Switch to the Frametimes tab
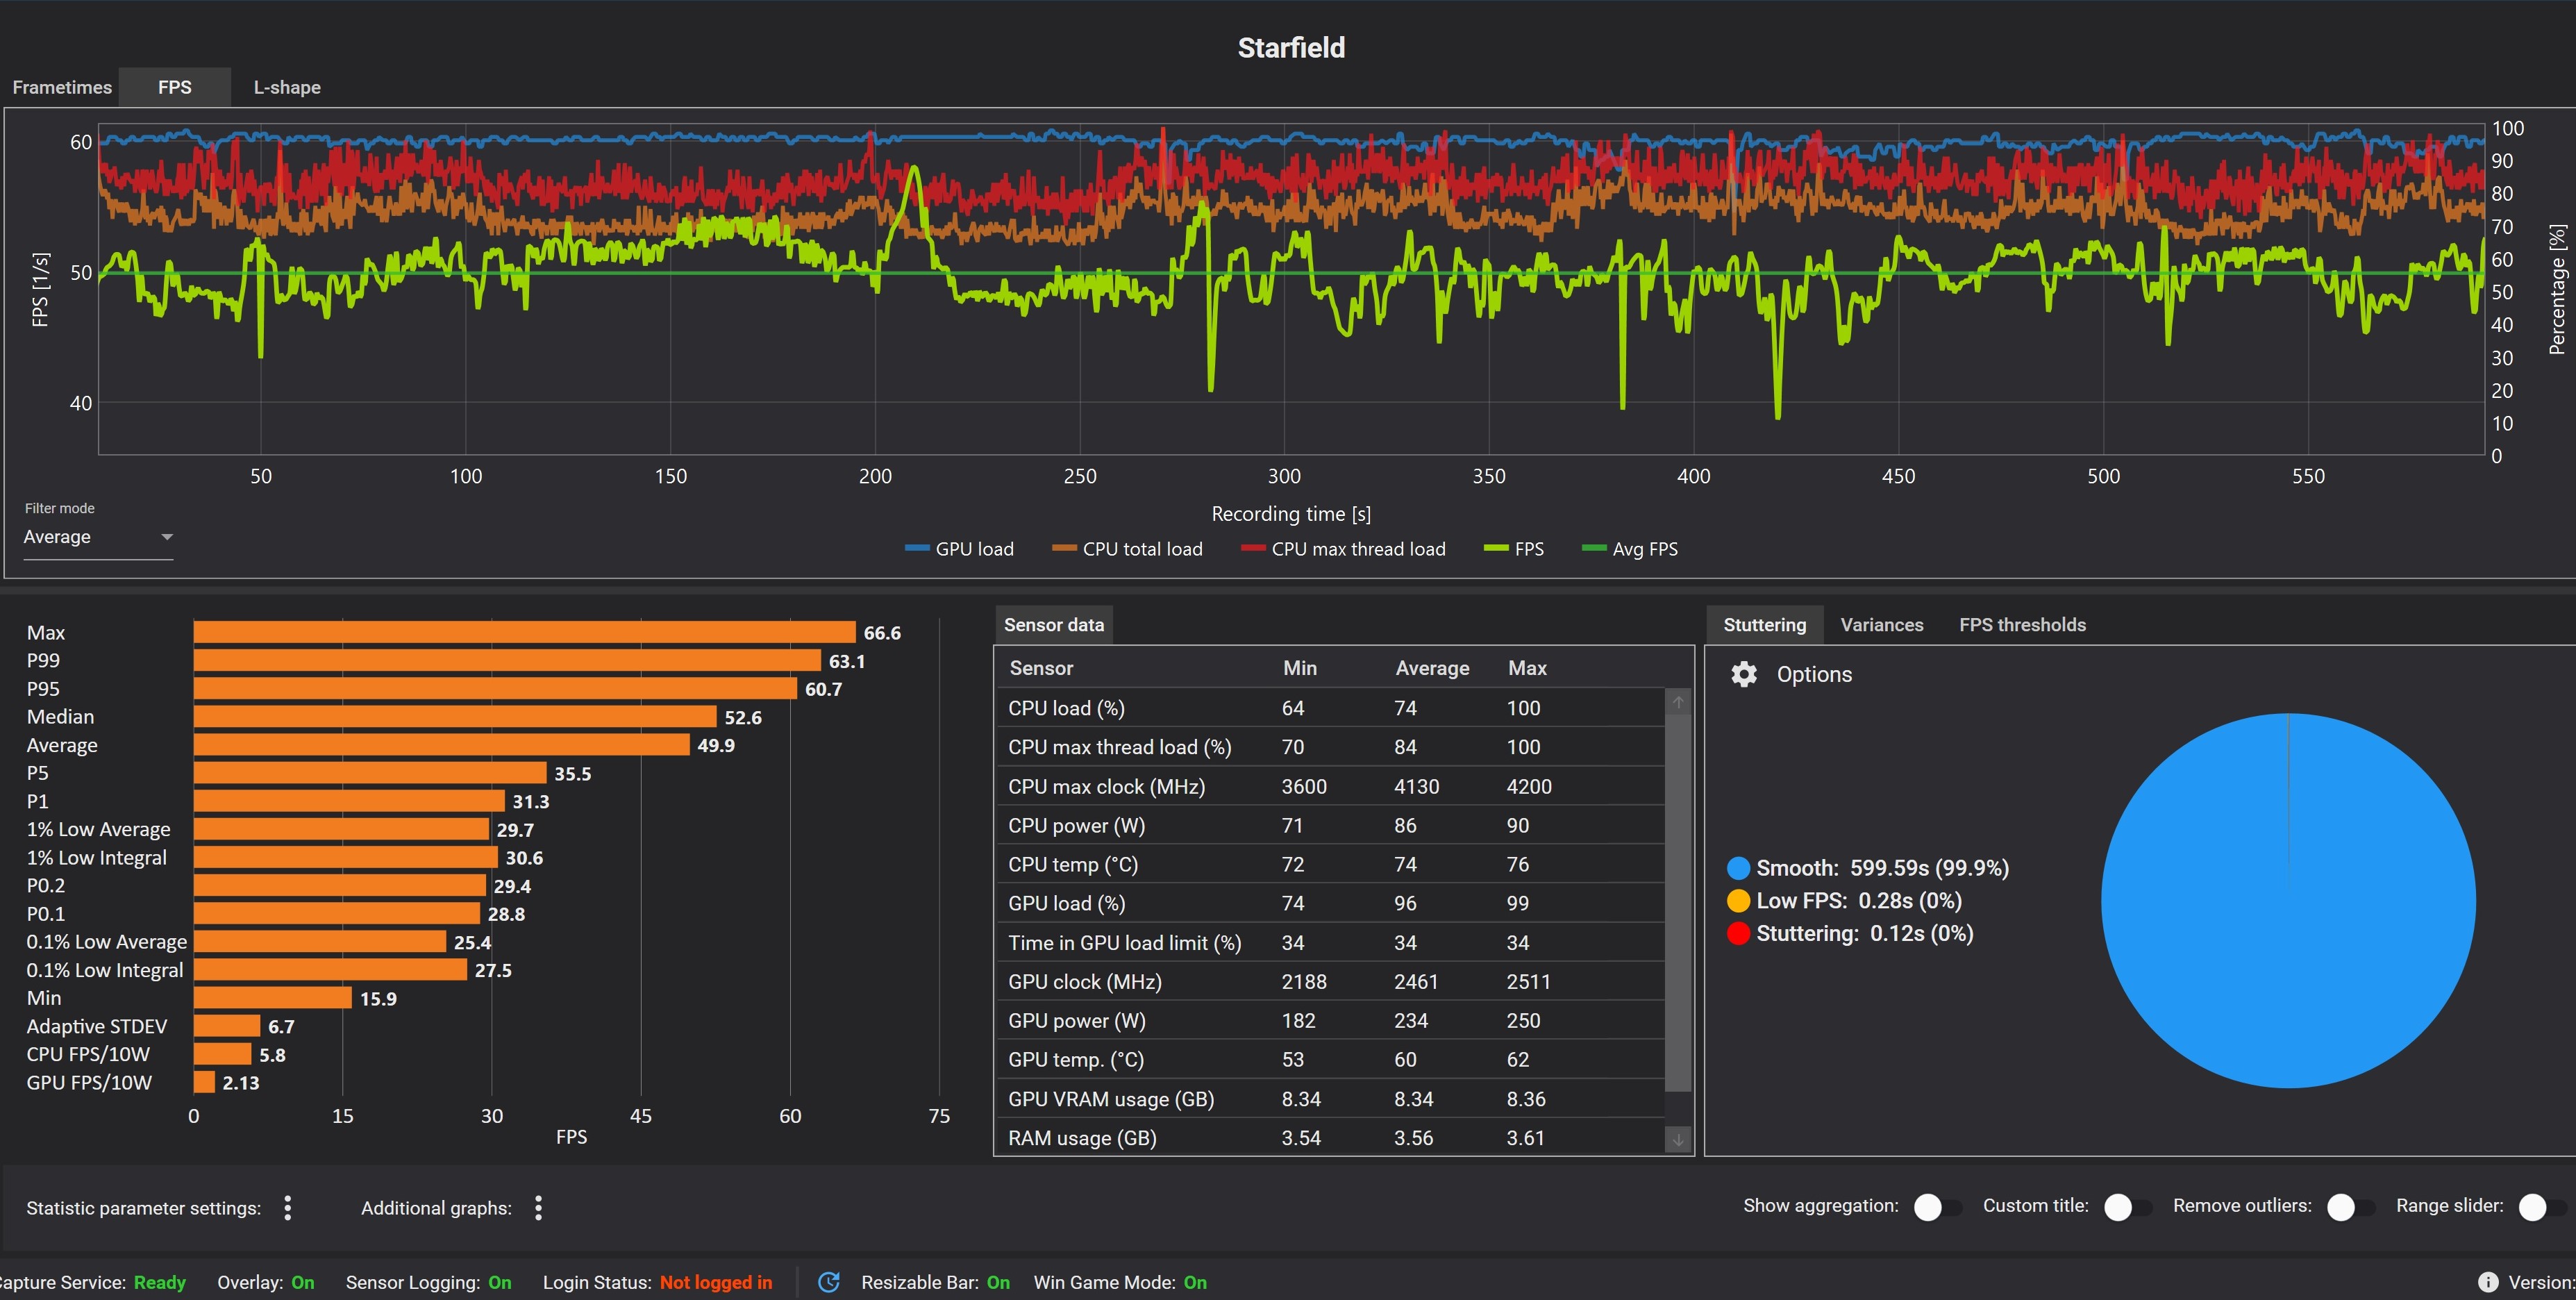 click(62, 87)
